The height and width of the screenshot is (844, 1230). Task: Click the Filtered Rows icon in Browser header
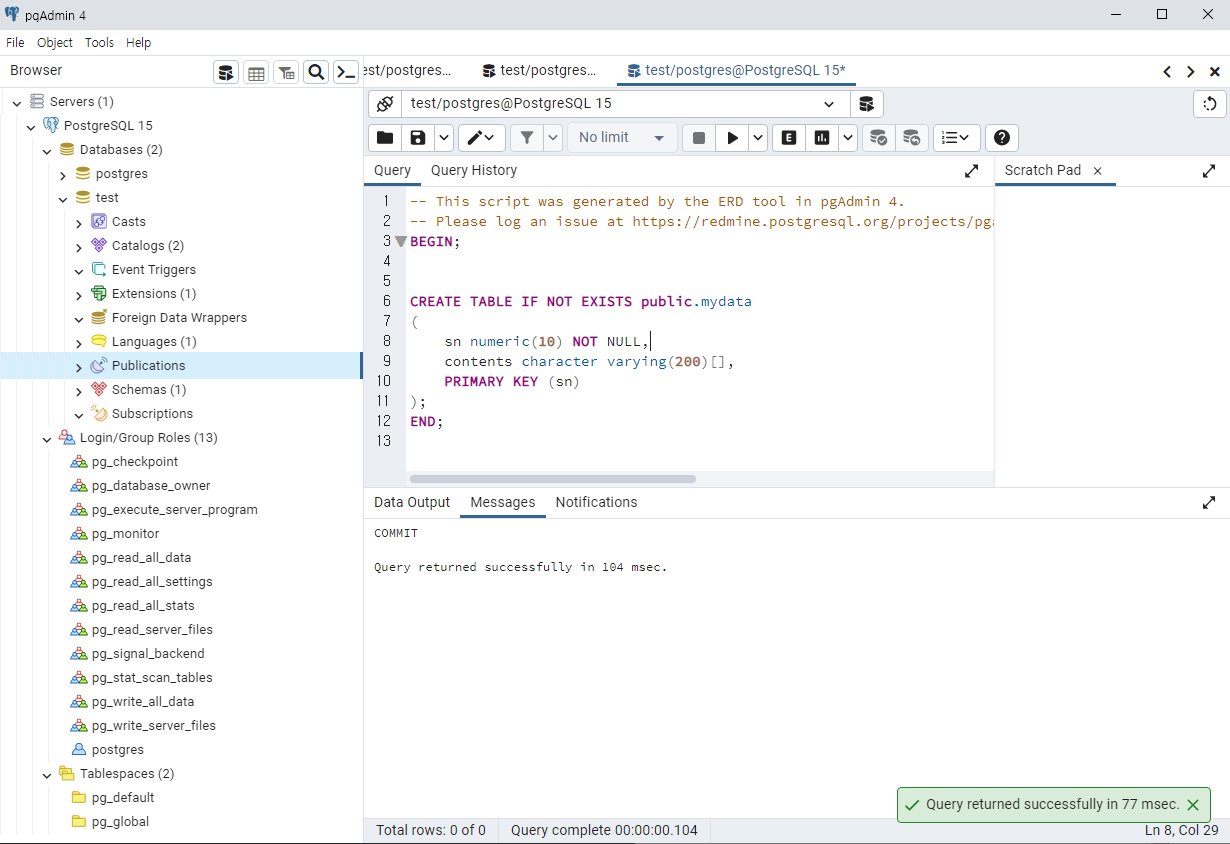286,72
